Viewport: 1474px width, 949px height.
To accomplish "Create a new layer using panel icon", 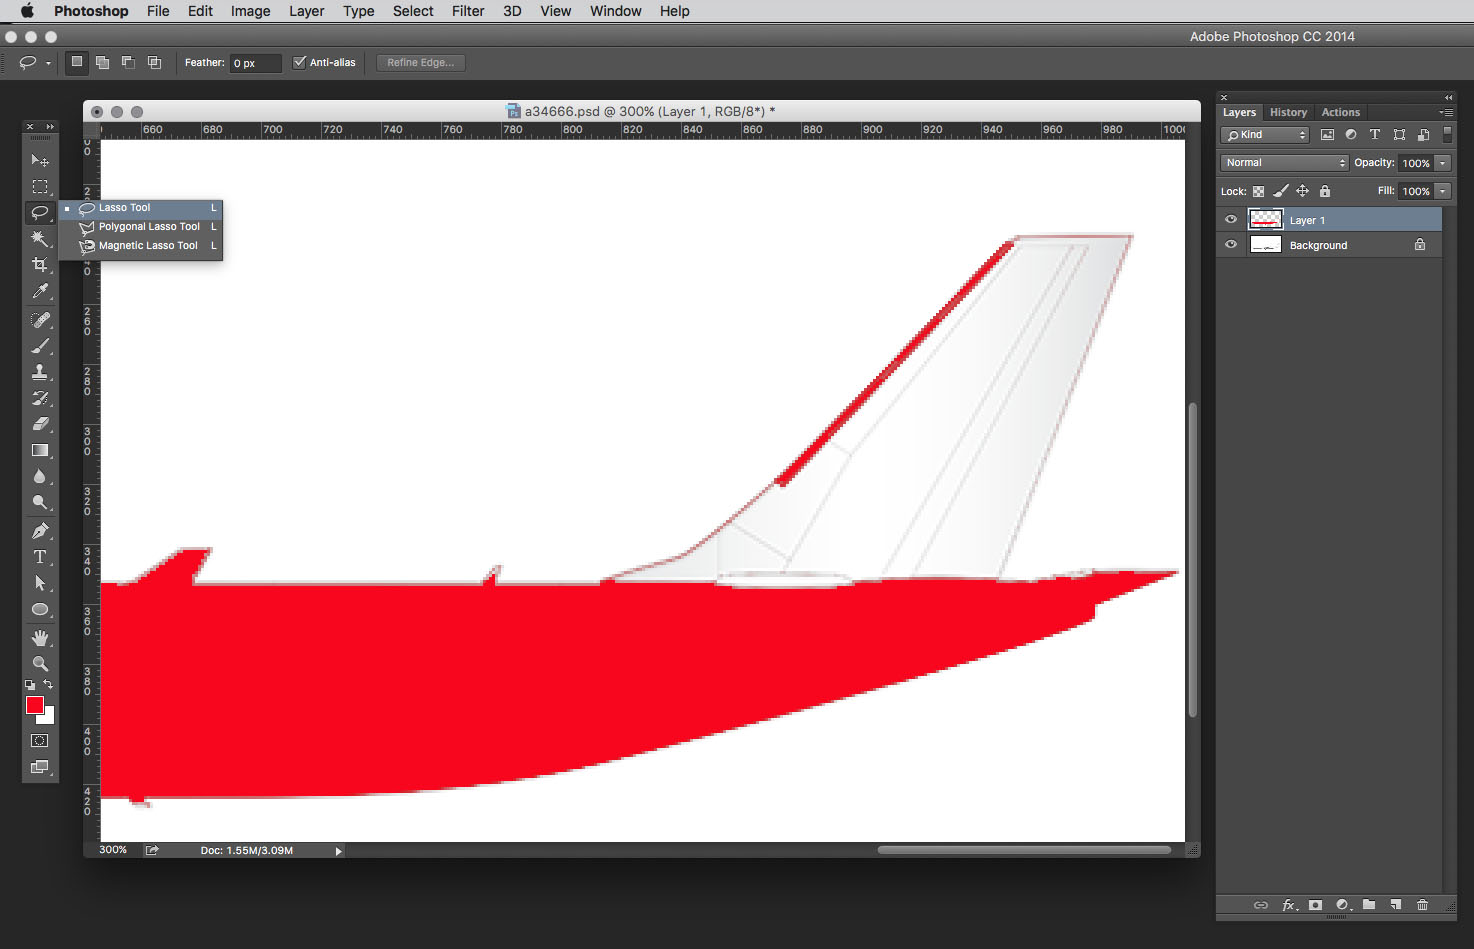I will pyautogui.click(x=1396, y=905).
